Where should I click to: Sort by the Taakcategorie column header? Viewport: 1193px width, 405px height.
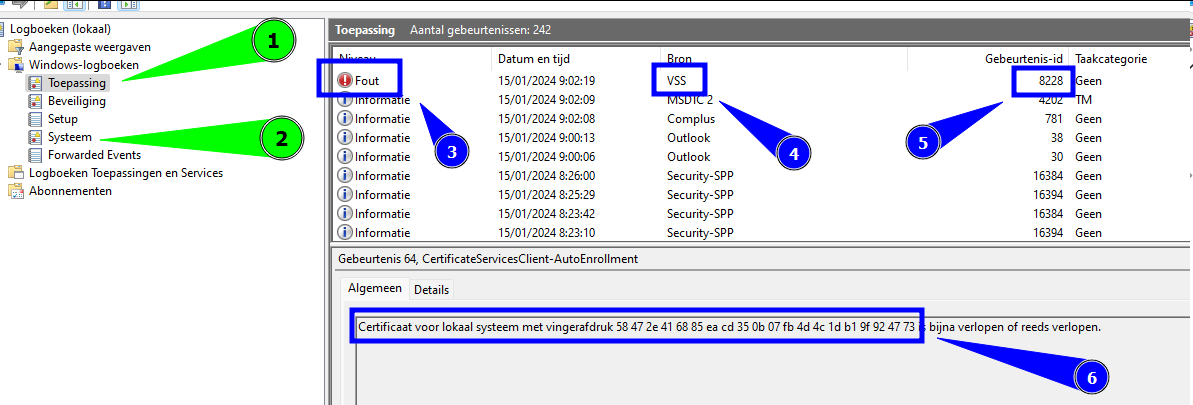(1111, 59)
